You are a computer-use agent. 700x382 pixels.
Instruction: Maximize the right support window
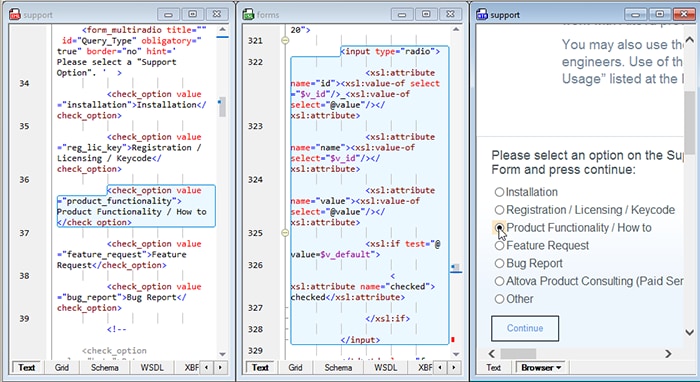pyautogui.click(x=659, y=14)
